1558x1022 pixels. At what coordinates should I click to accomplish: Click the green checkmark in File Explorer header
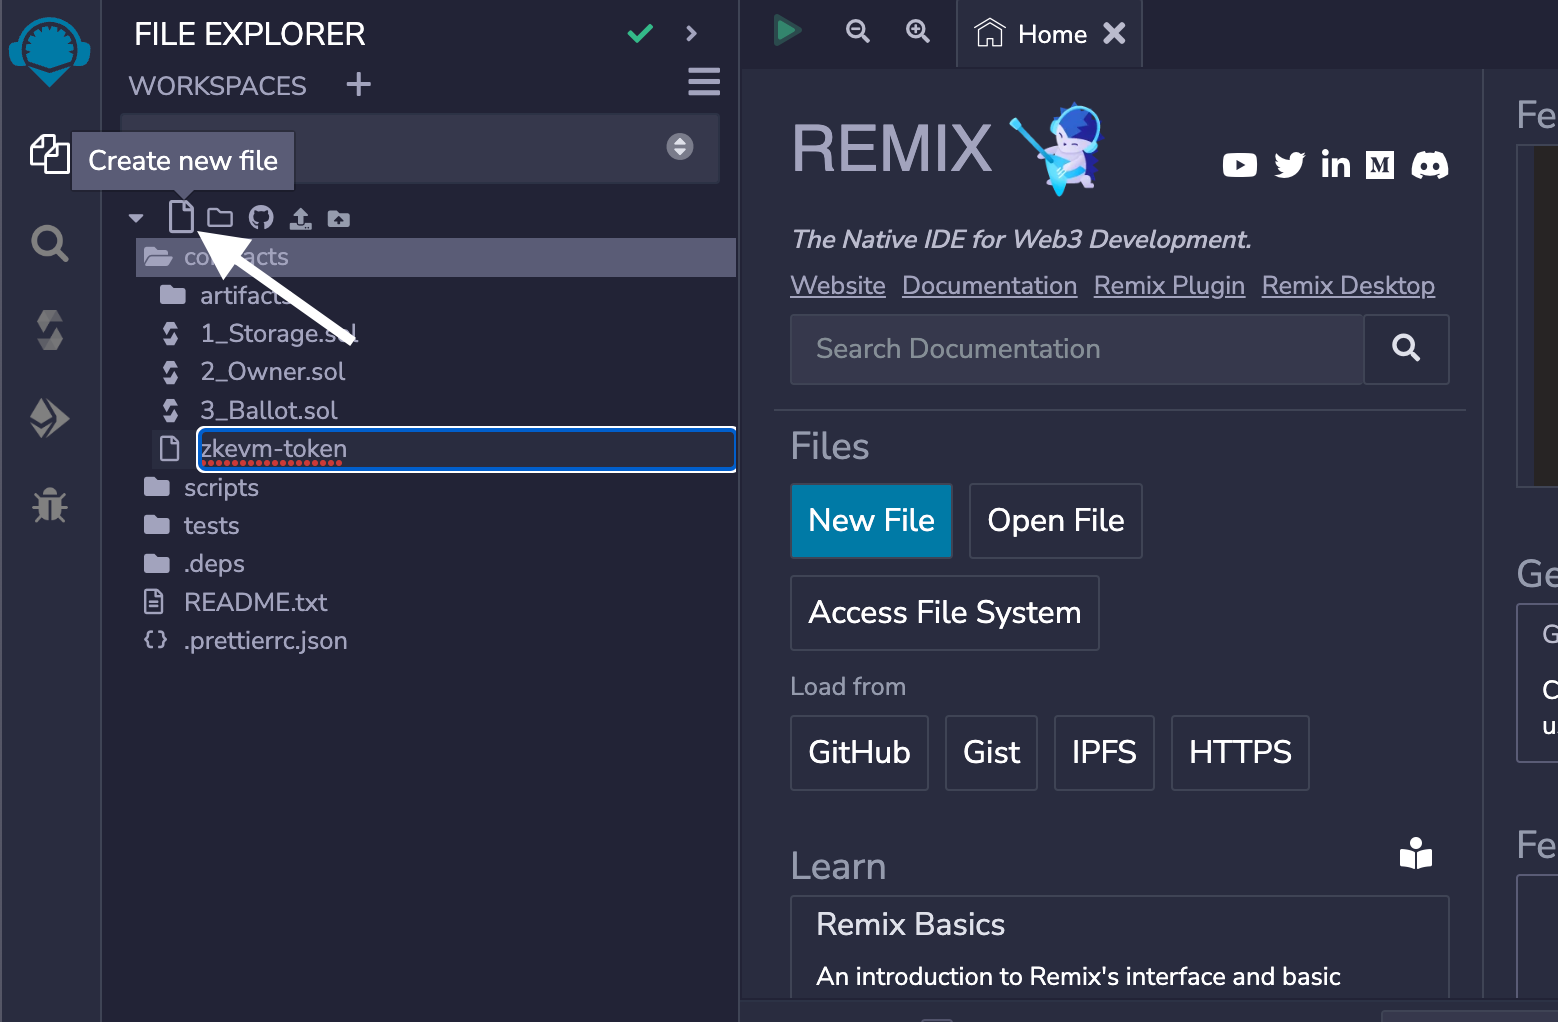pos(640,34)
